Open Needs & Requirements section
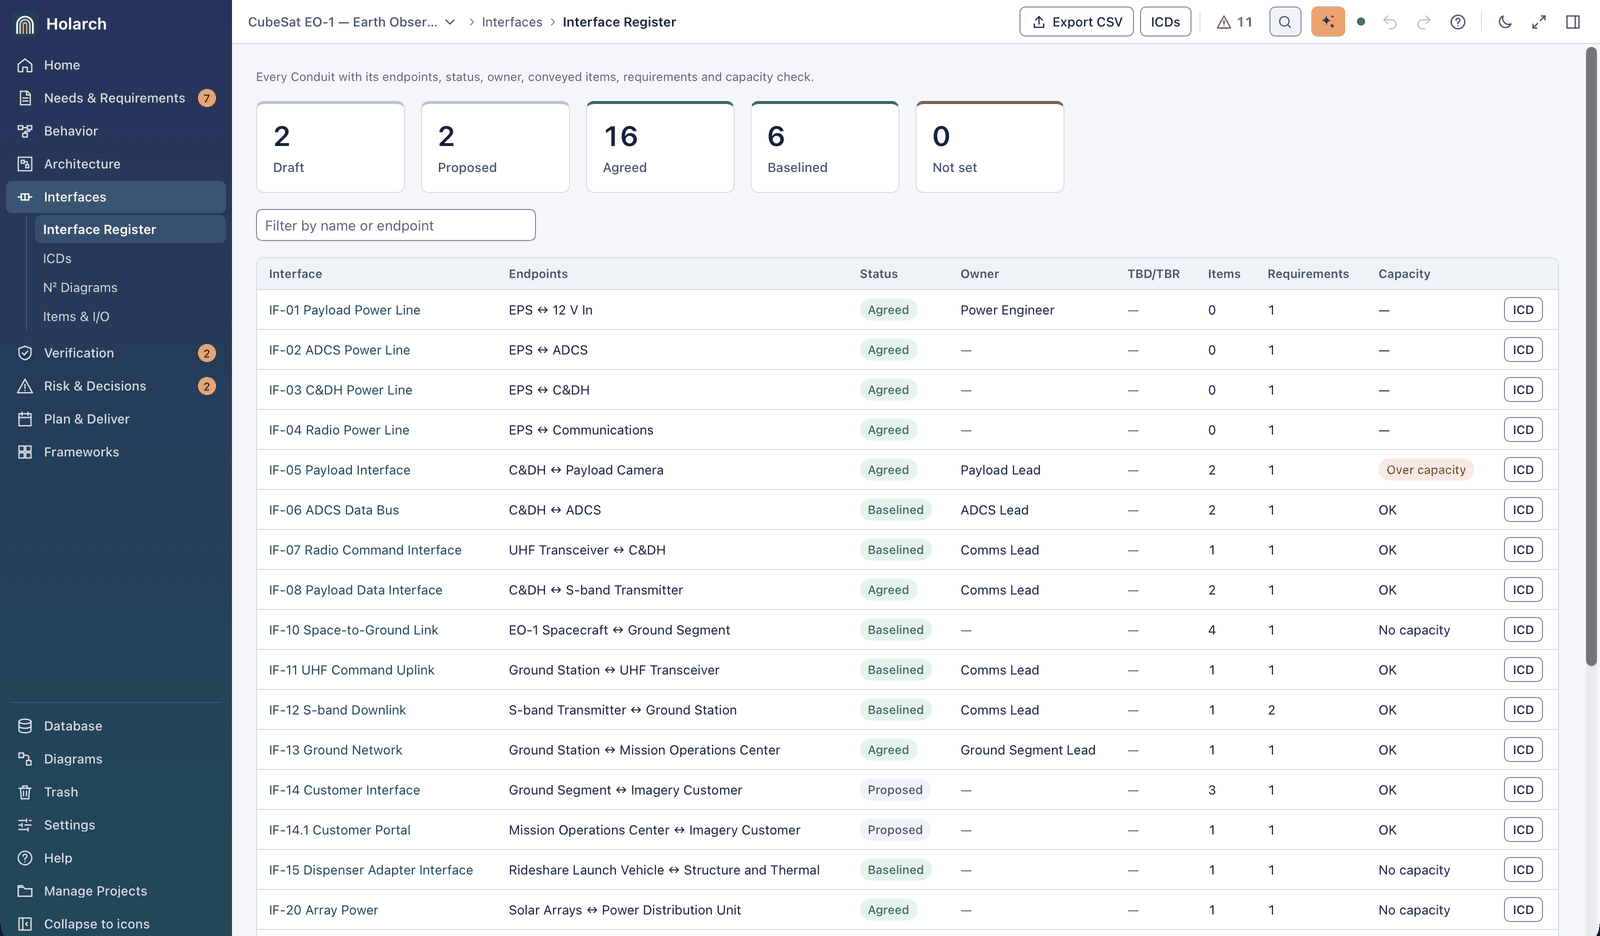This screenshot has width=1600, height=936. [116, 98]
